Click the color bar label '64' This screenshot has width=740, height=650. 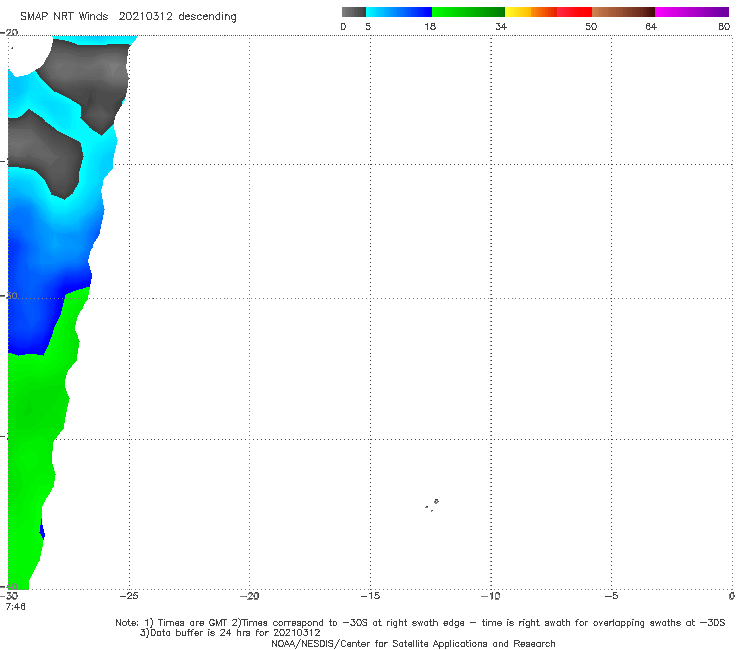[651, 26]
